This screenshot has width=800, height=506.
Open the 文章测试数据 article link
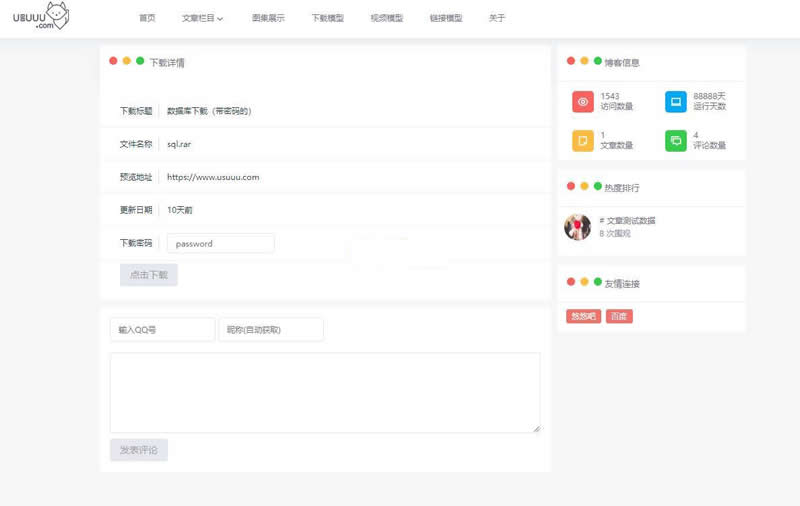click(629, 220)
